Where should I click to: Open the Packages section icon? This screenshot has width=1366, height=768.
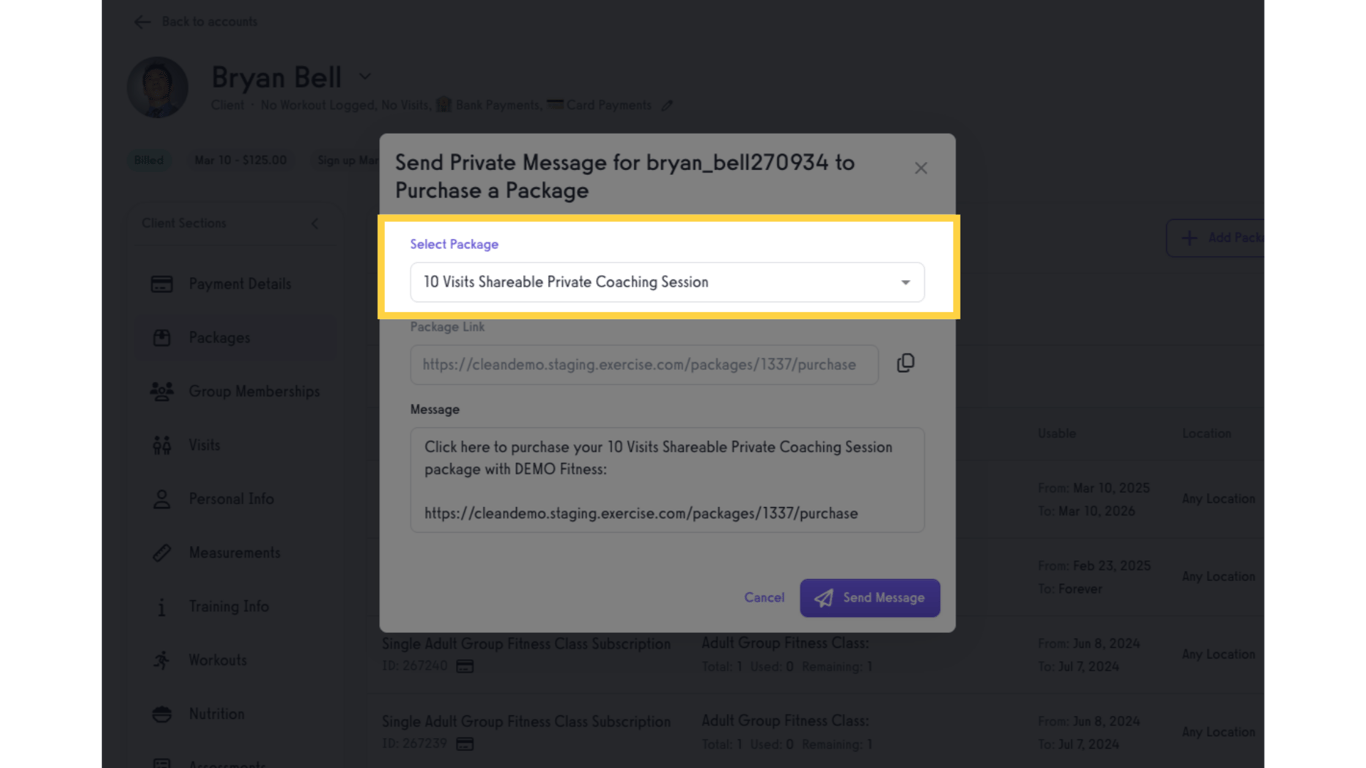[x=161, y=337]
